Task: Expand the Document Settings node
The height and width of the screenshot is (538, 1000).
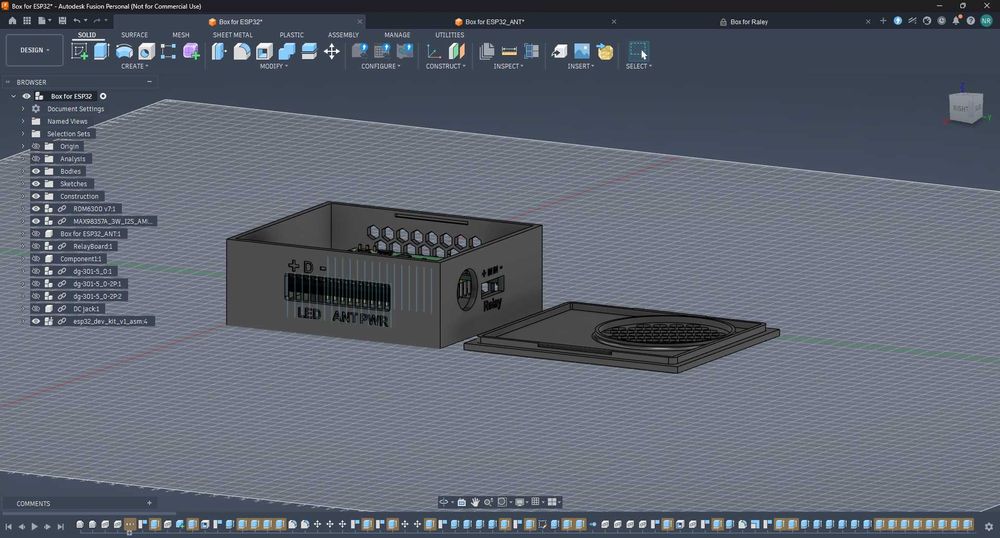Action: (23, 109)
